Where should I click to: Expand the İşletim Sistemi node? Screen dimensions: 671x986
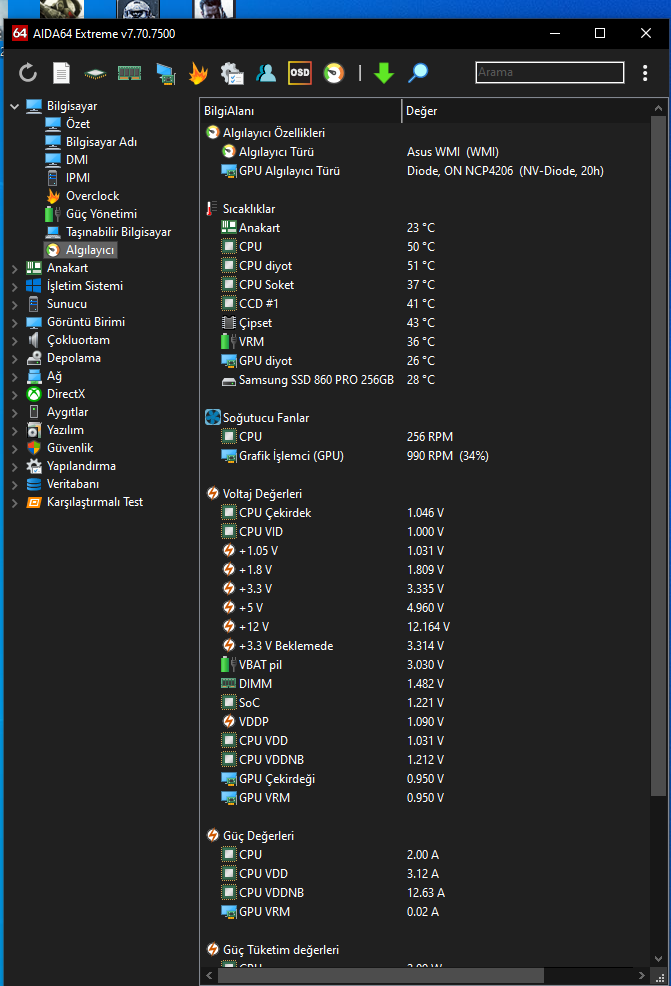pos(14,287)
